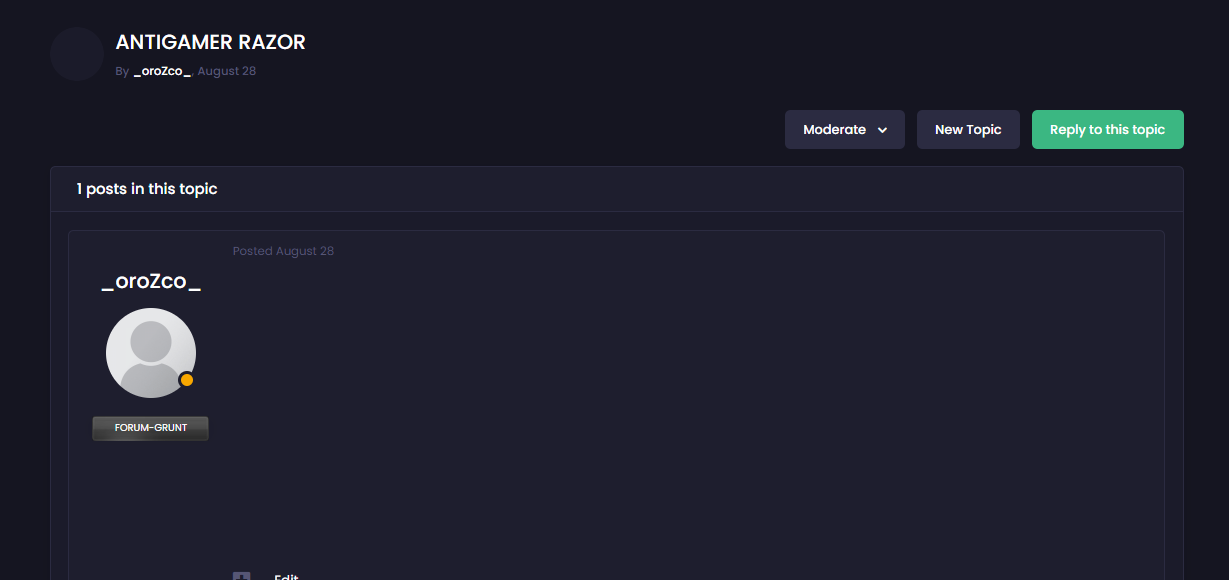
Task: Click the _oroZco_ username in the post
Action: (151, 281)
